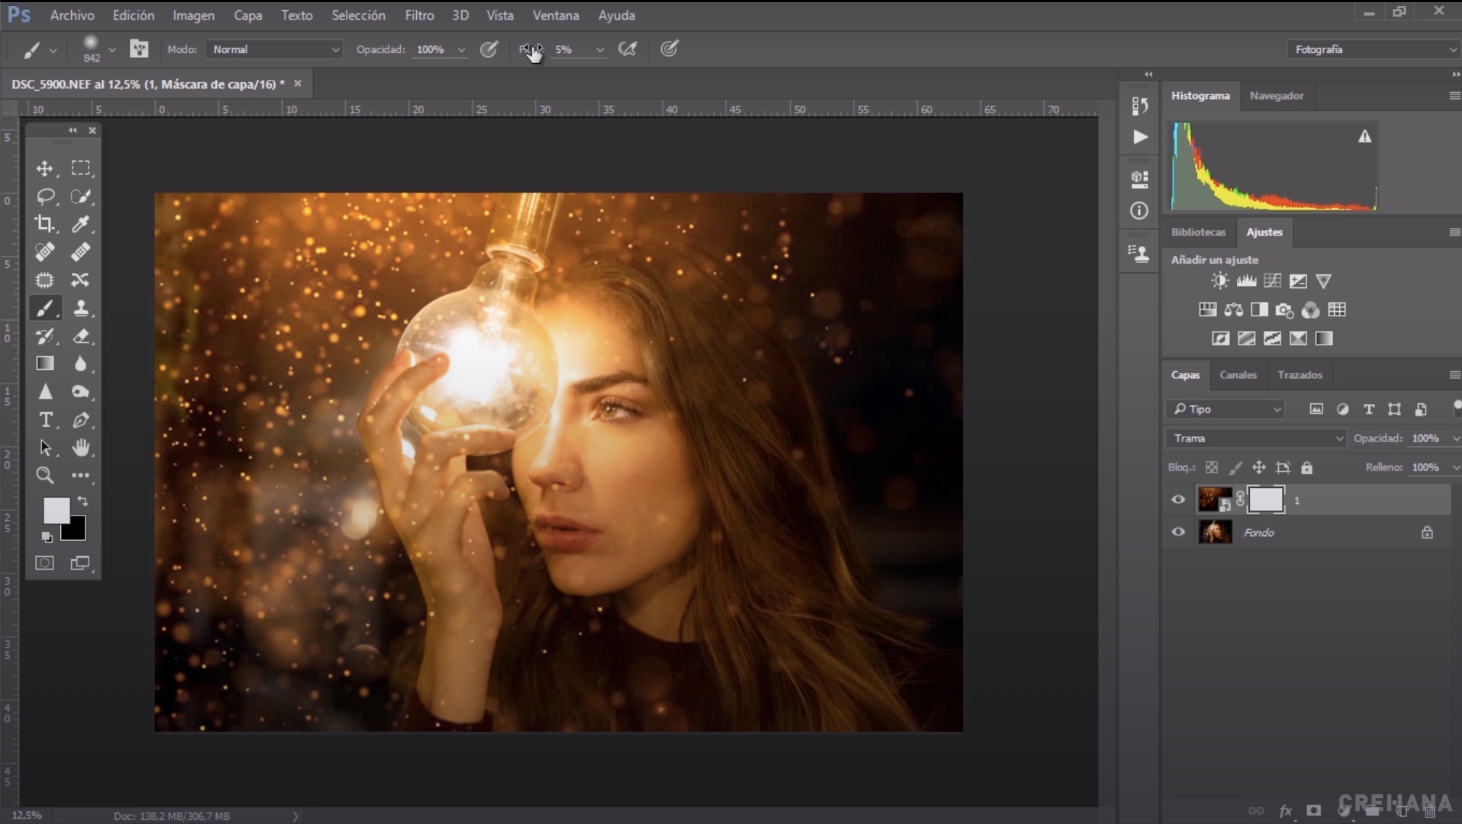Viewport: 1462px width, 824px height.
Task: Open the Curves adjustment icon
Action: (x=1271, y=281)
